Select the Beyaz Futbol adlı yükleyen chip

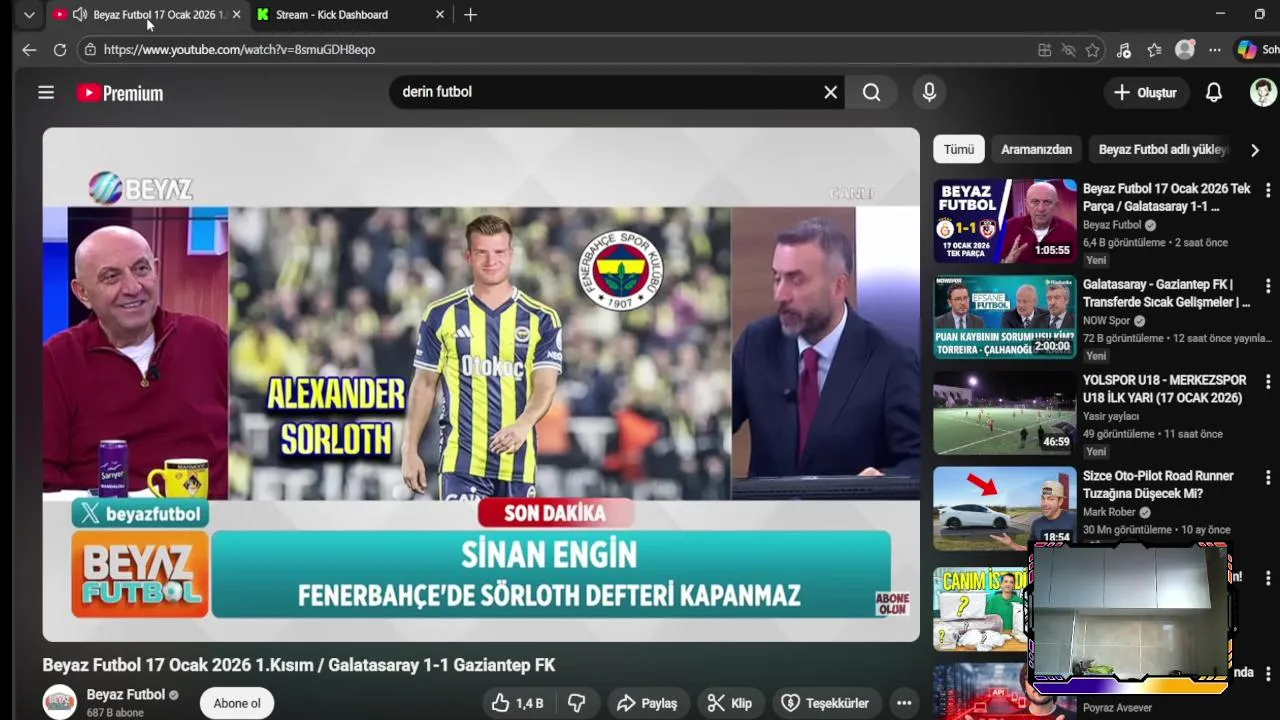pos(1162,149)
